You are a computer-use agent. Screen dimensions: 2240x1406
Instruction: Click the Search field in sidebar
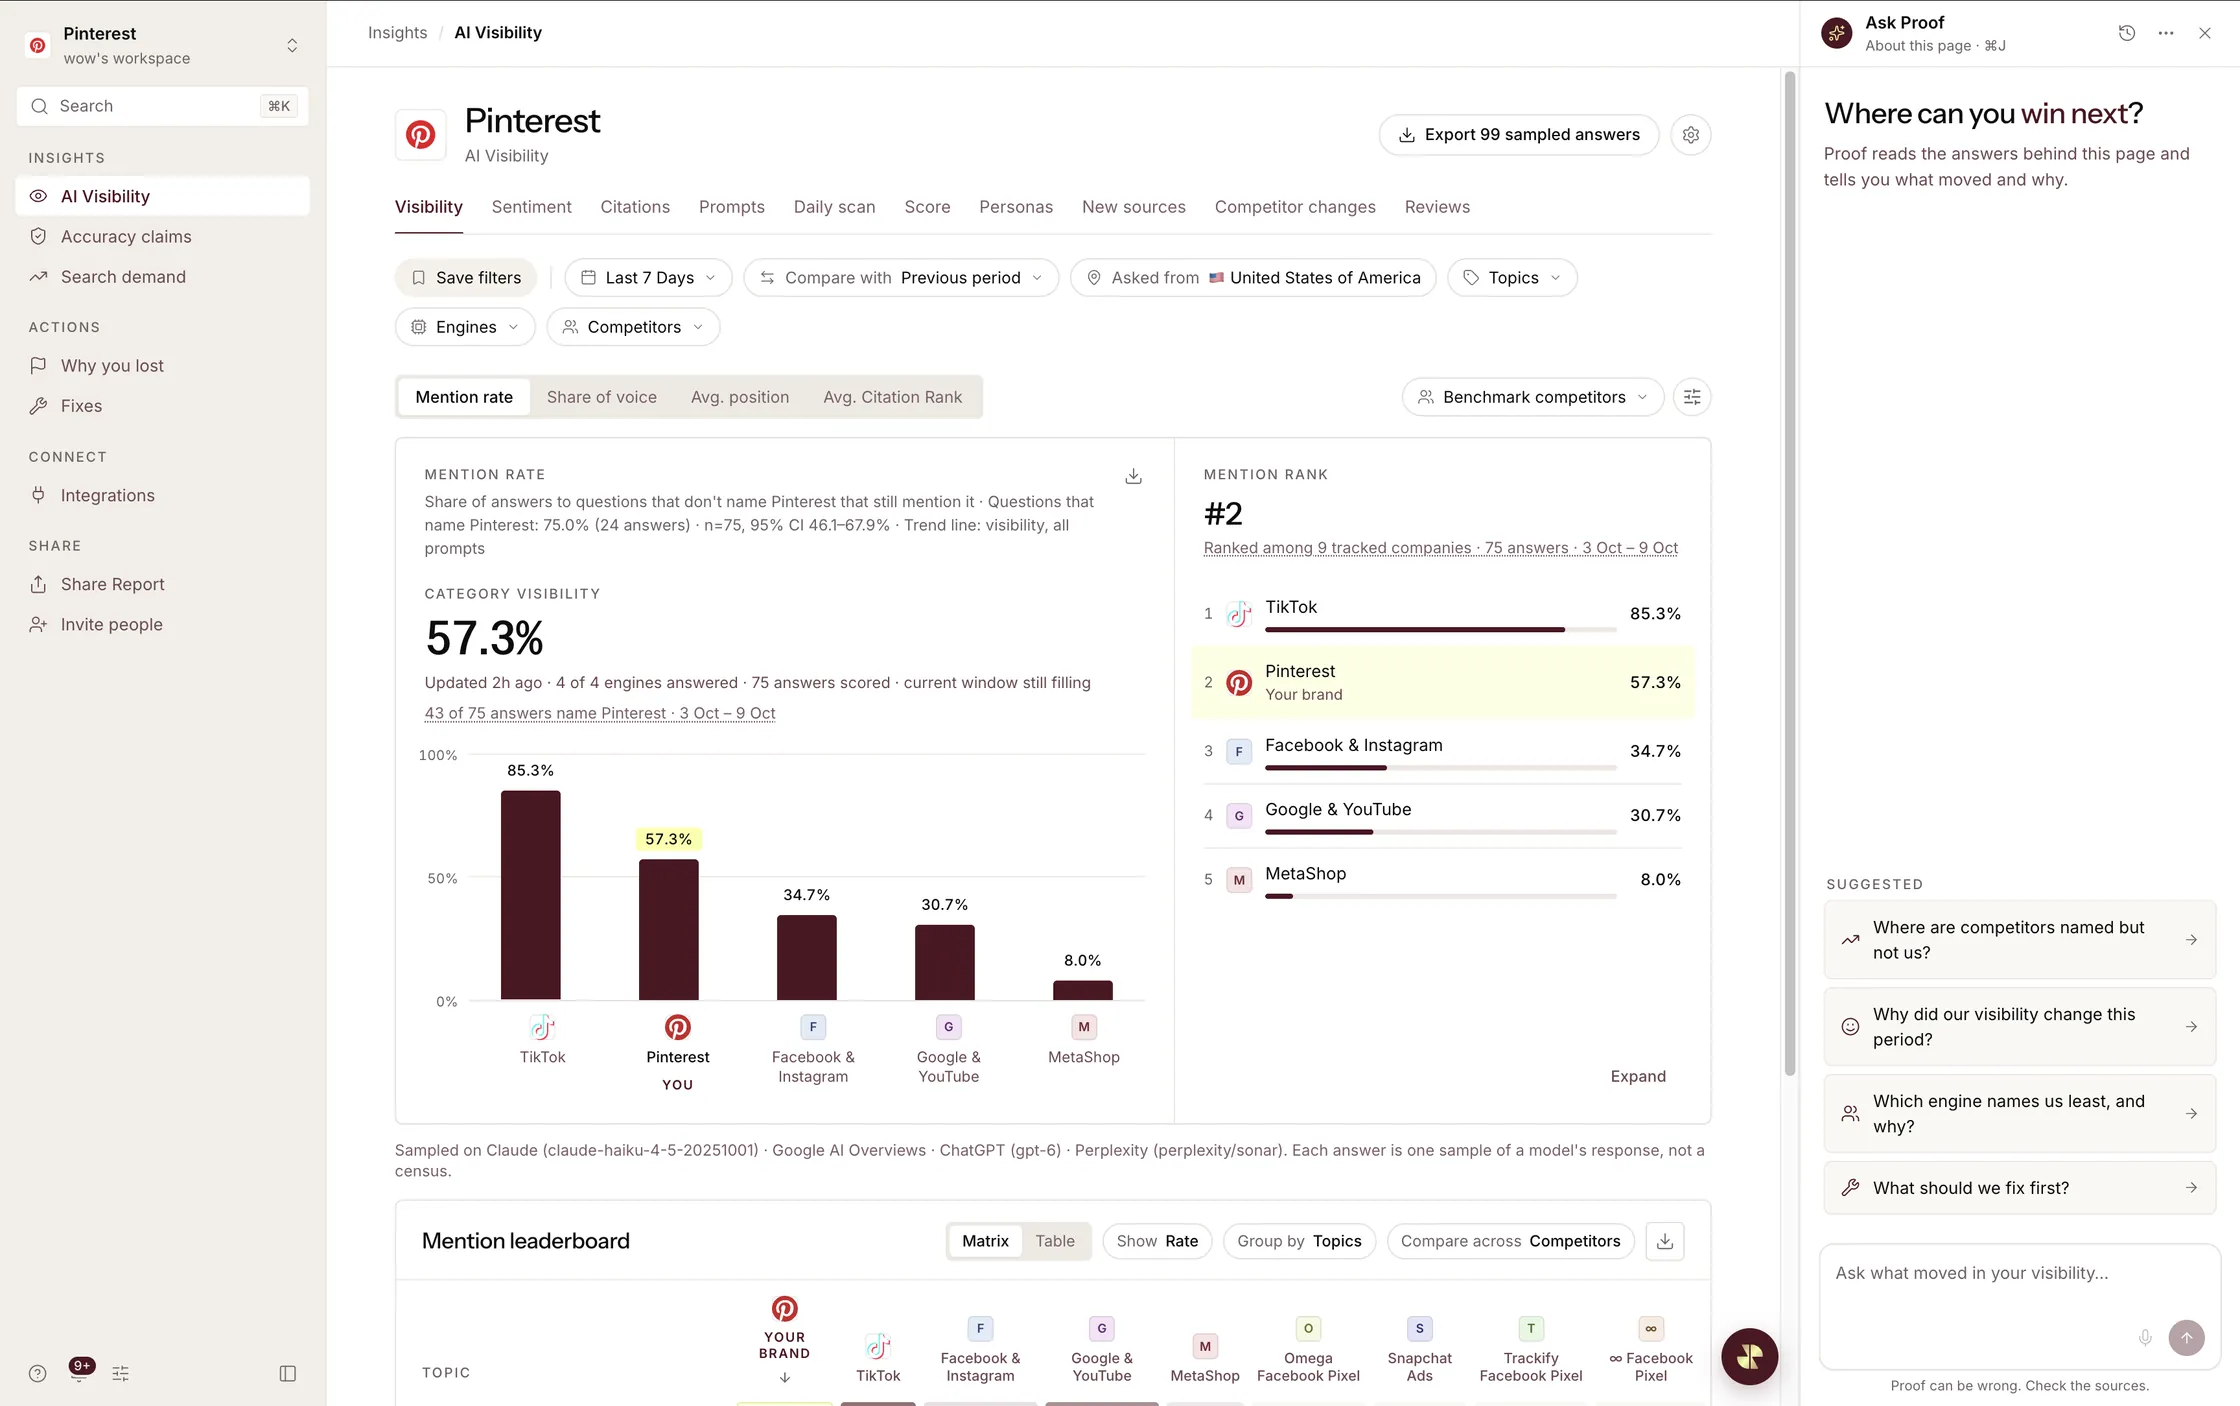click(163, 106)
